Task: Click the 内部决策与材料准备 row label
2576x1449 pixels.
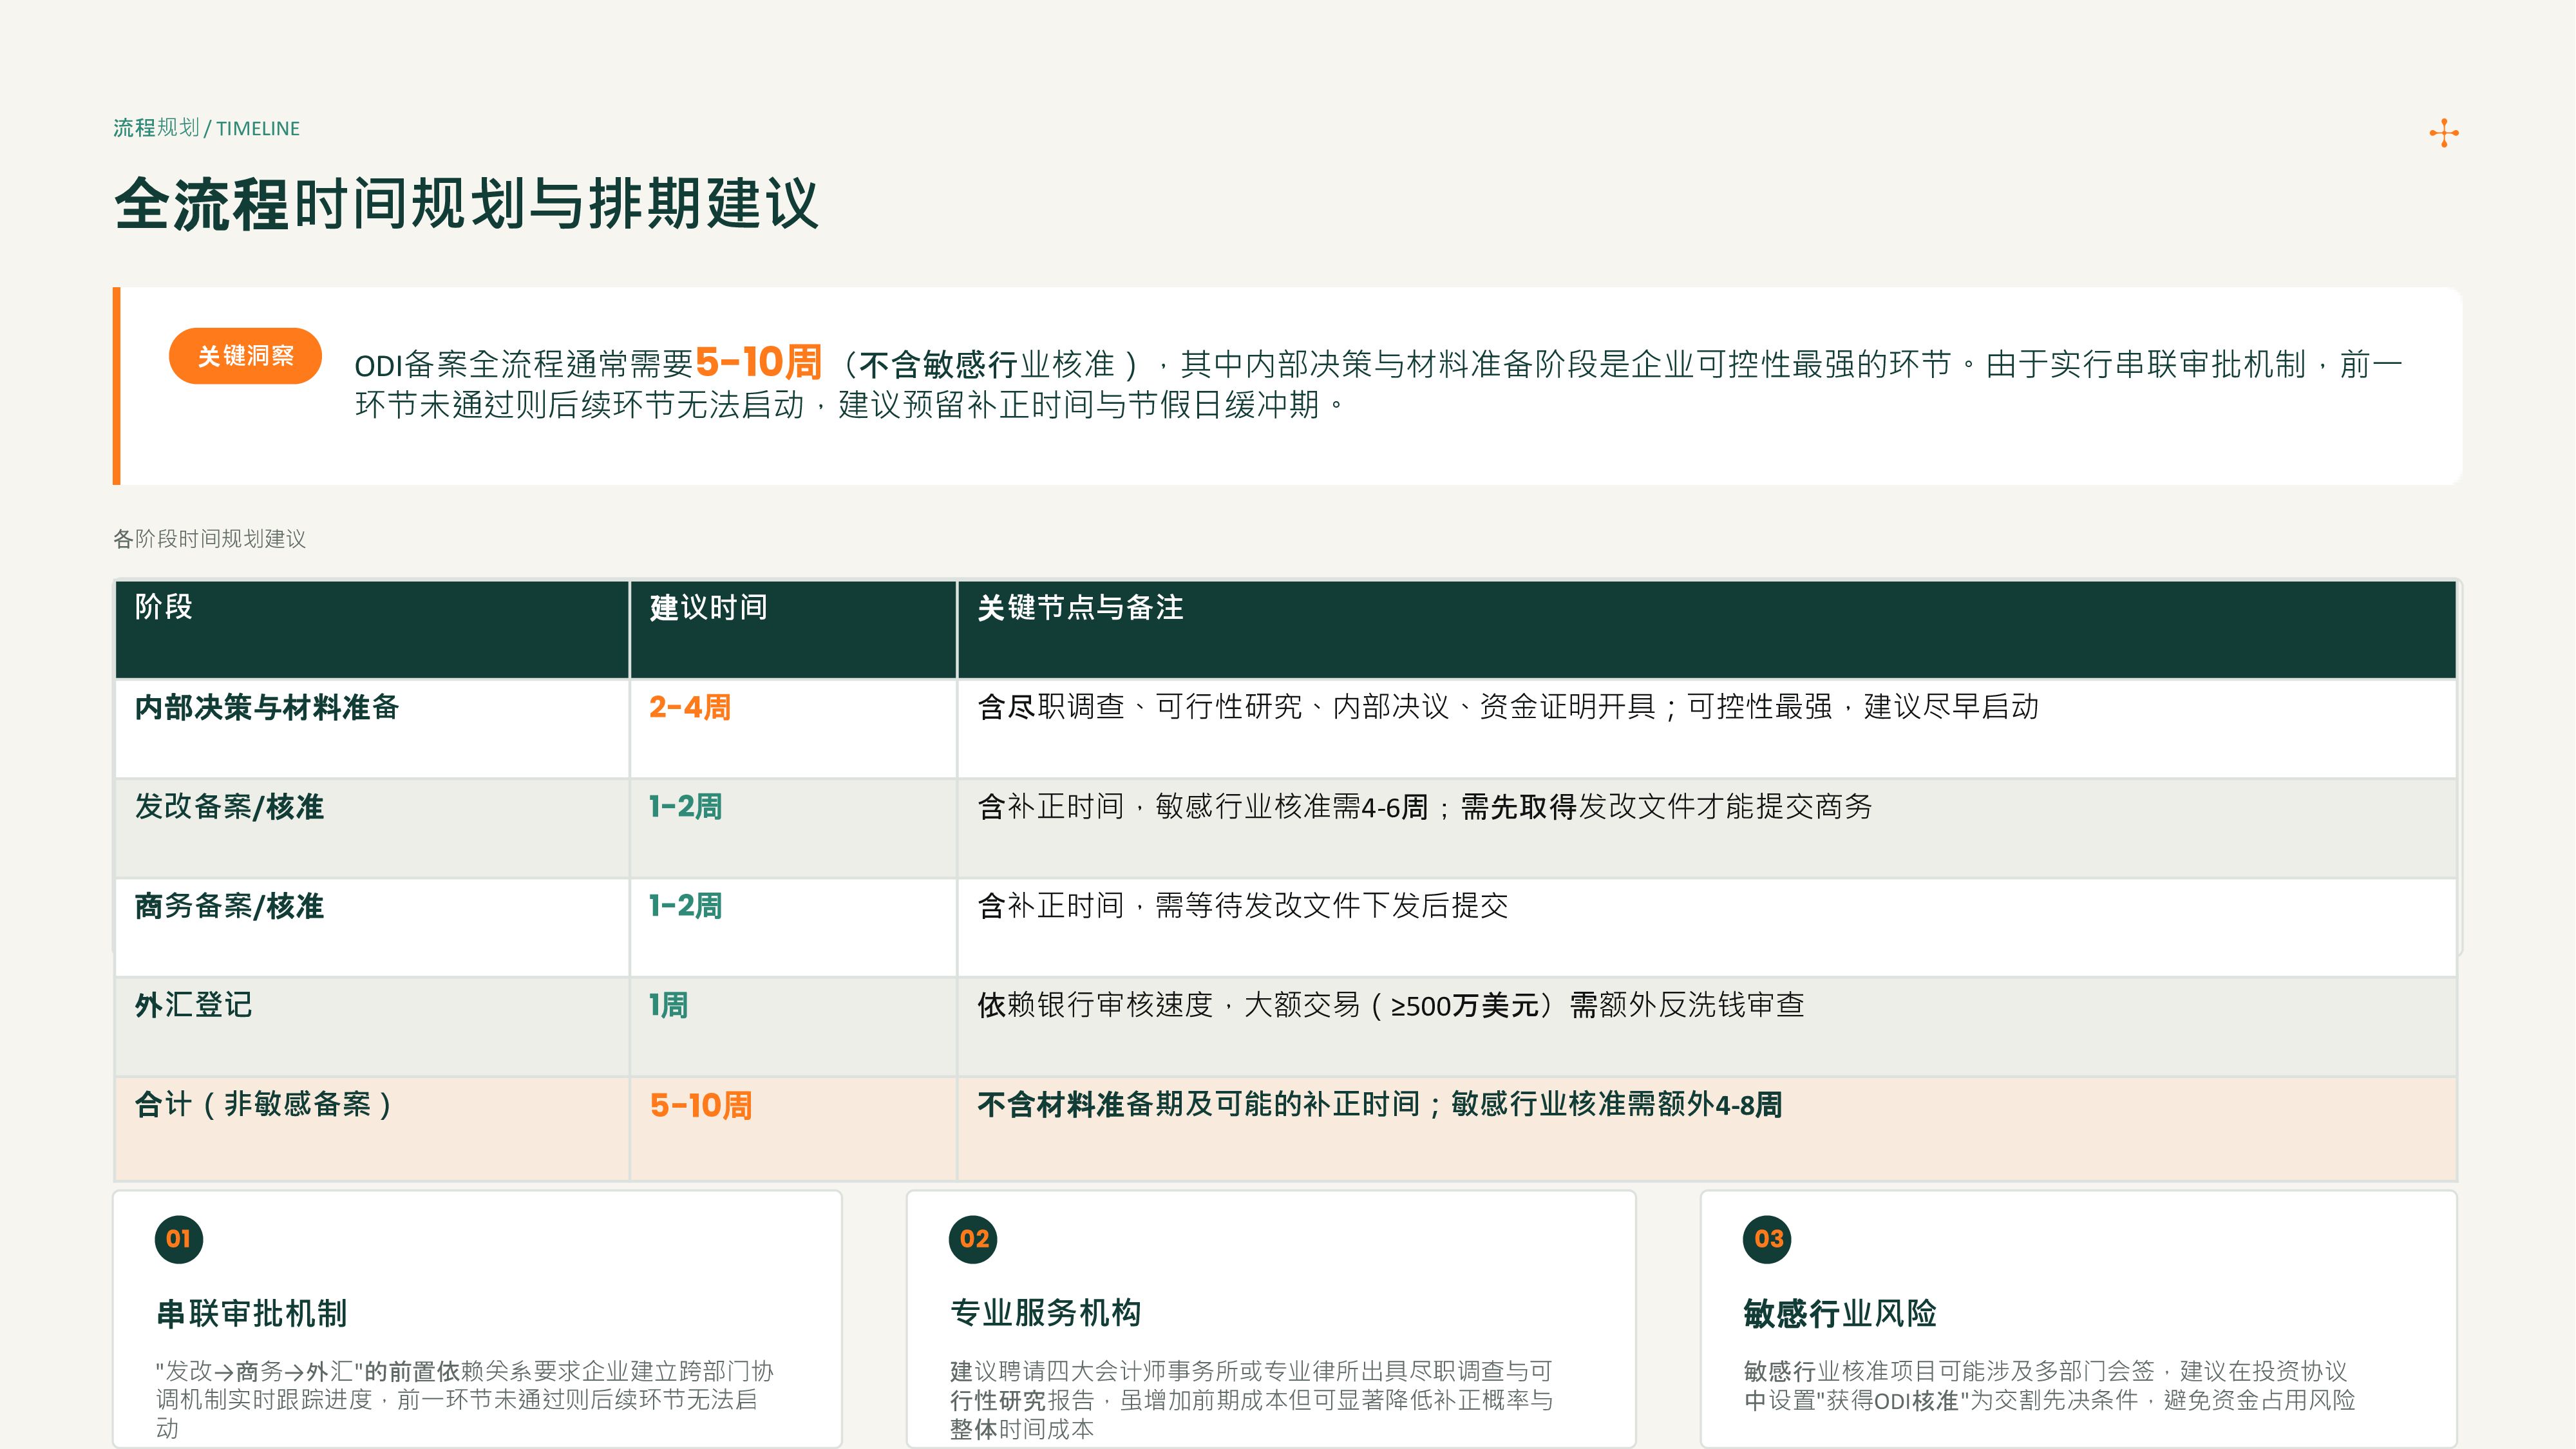Action: (267, 707)
